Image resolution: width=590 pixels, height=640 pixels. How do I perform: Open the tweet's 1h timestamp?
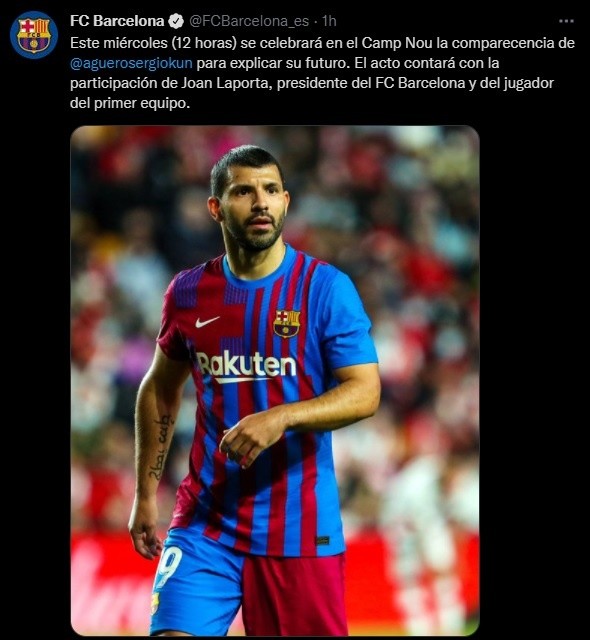tap(329, 21)
